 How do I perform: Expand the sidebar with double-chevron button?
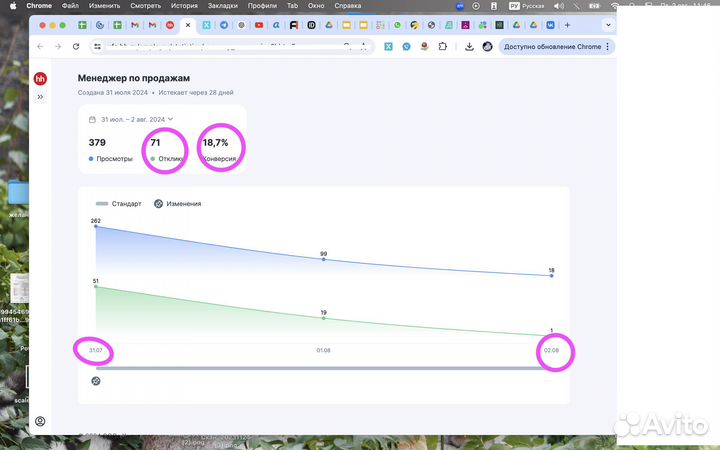tap(40, 97)
